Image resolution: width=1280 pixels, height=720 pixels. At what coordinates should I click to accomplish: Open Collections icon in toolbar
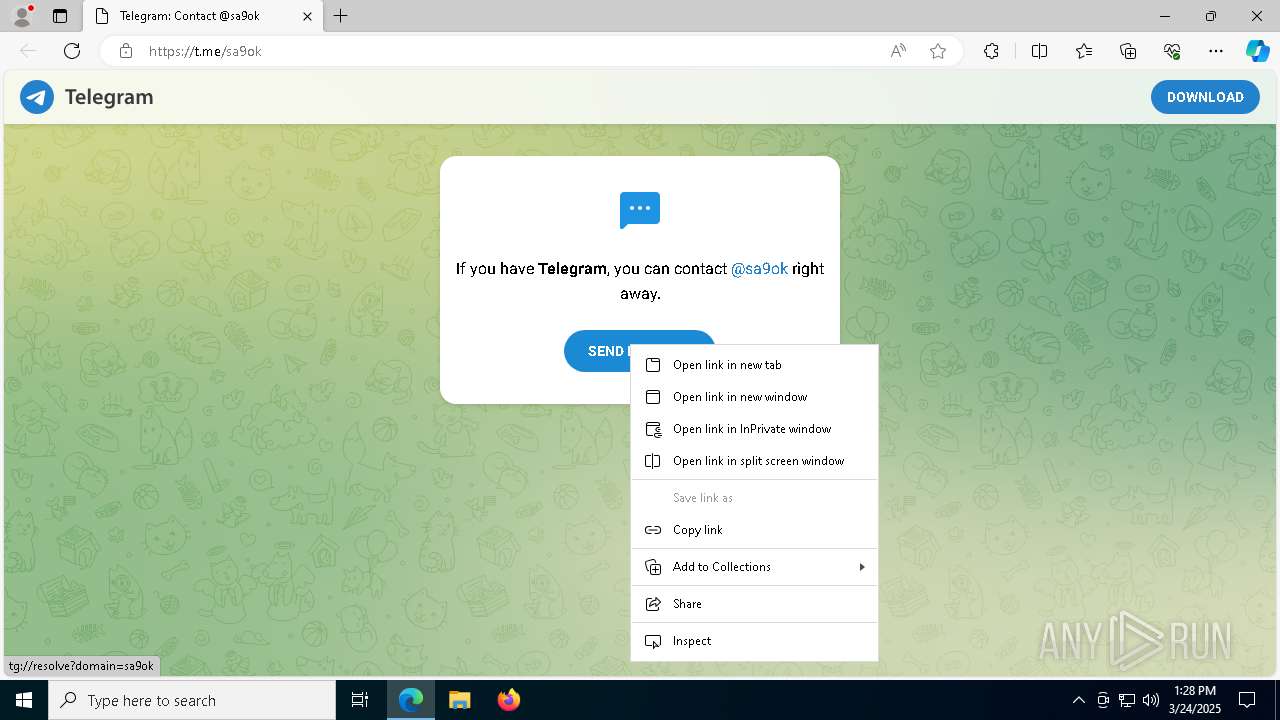pyautogui.click(x=1128, y=51)
